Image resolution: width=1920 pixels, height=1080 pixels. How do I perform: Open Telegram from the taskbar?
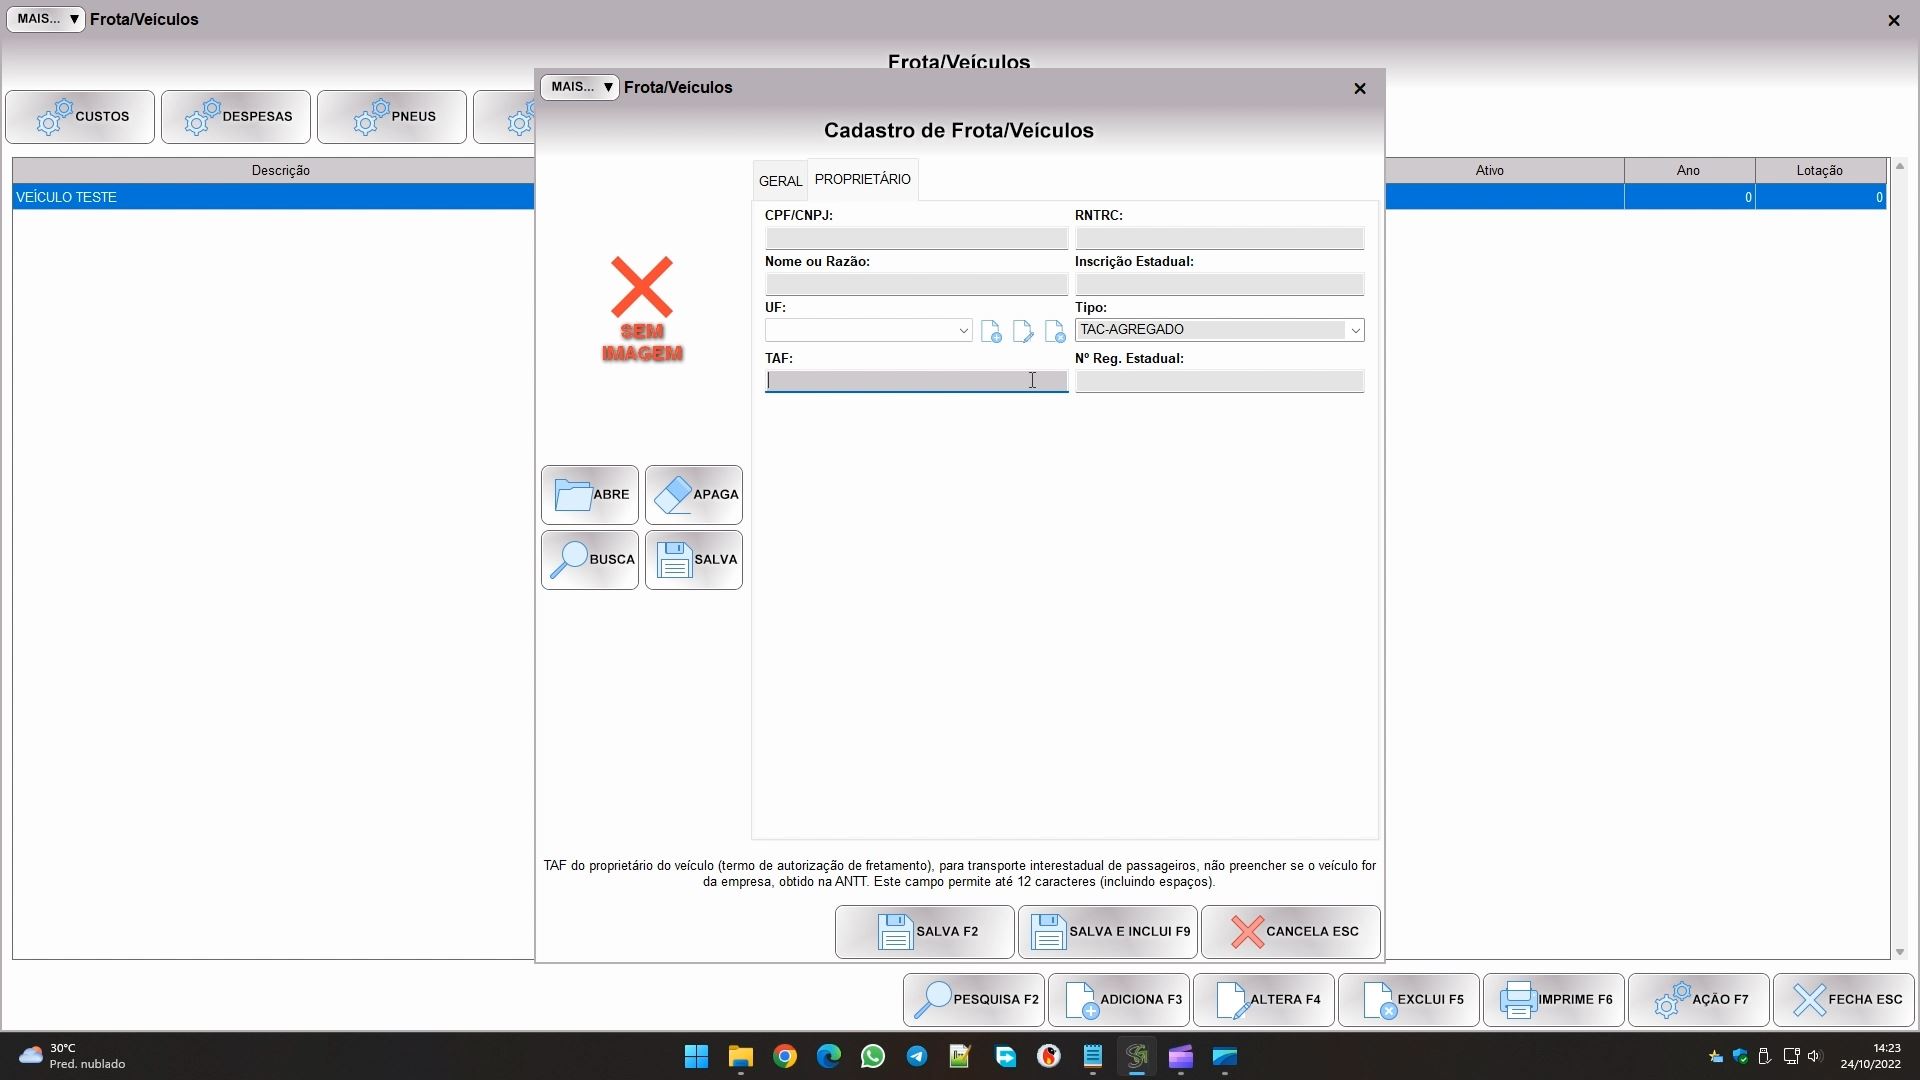pos(917,1057)
